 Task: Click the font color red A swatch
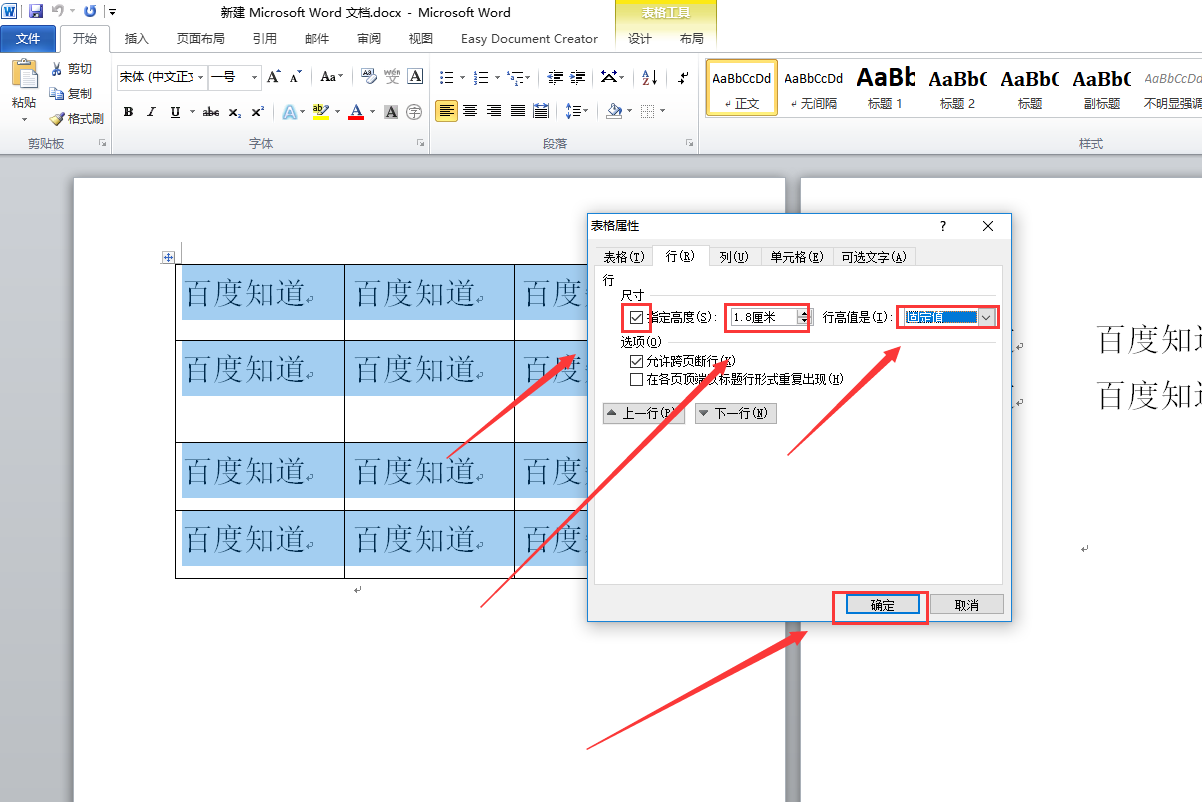pyautogui.click(x=356, y=112)
